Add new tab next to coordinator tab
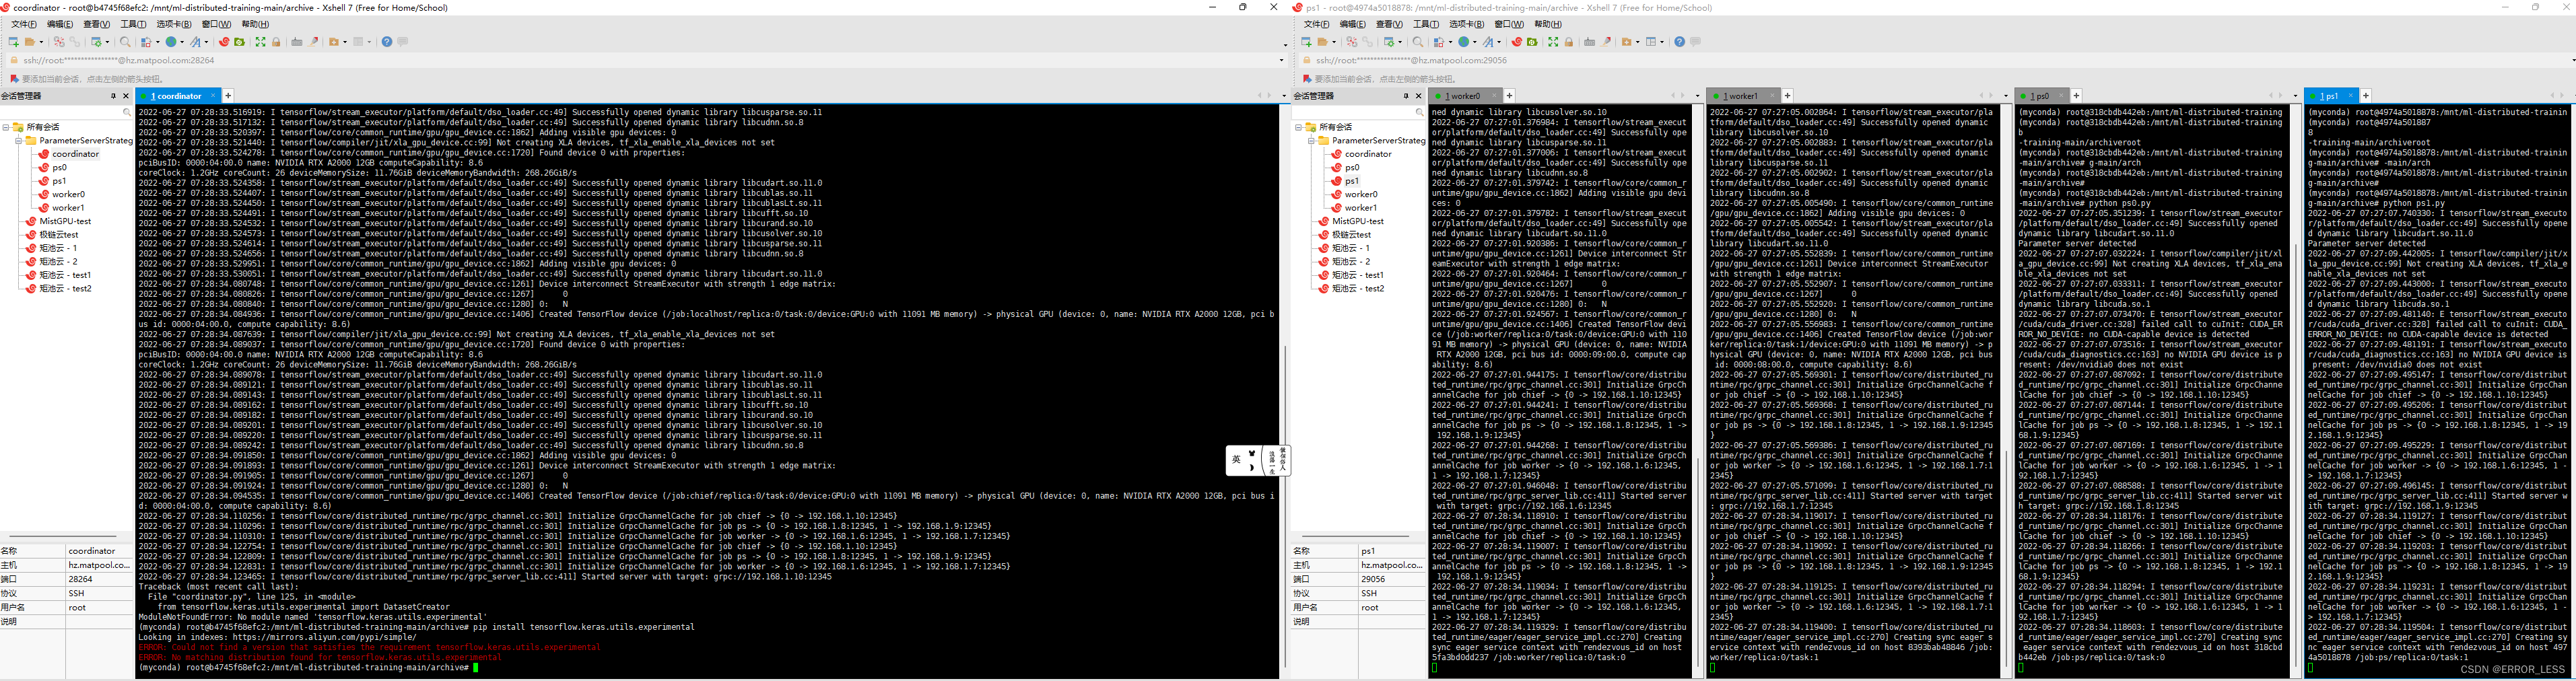Image resolution: width=2576 pixels, height=681 pixels. coord(228,96)
